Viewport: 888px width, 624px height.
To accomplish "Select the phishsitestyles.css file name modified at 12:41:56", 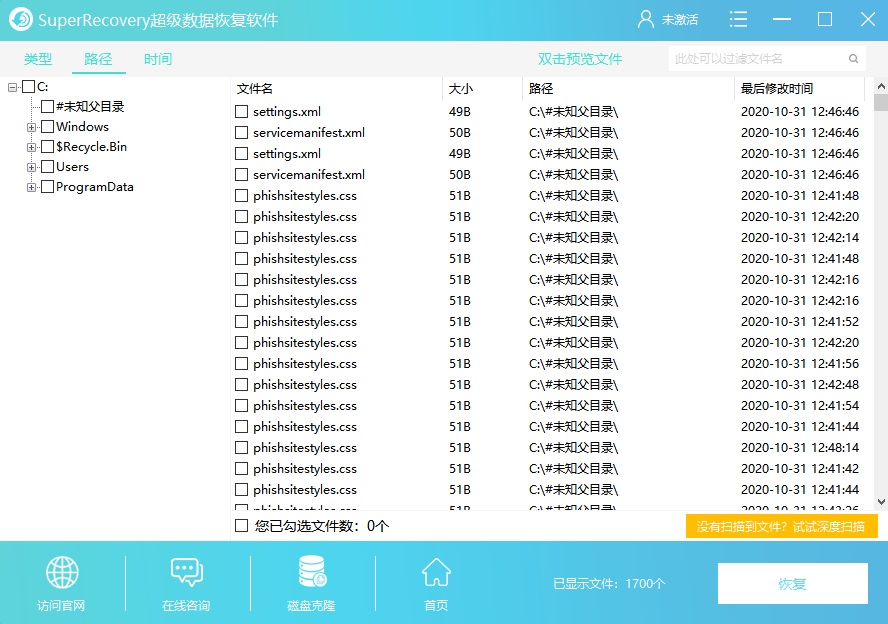I will [305, 364].
